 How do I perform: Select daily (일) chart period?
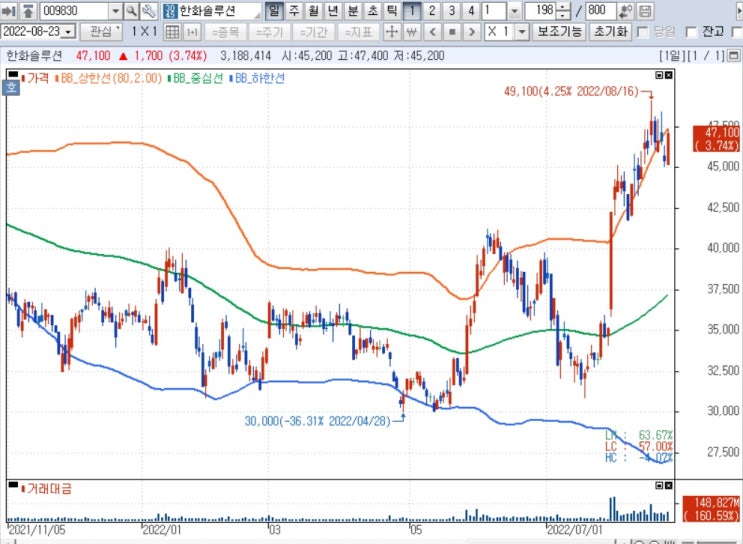pyautogui.click(x=274, y=10)
